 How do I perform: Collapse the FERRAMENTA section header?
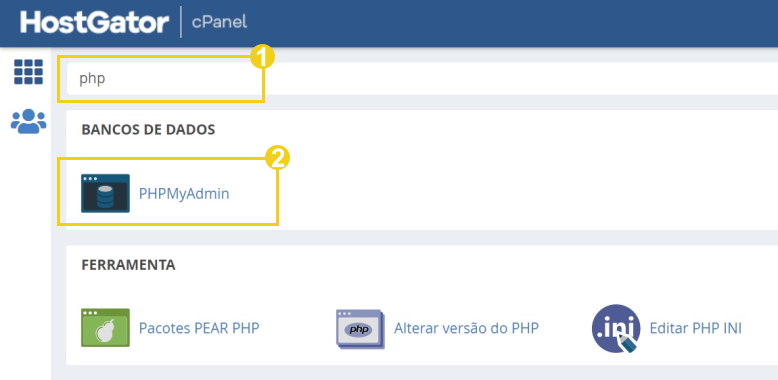pos(129,265)
